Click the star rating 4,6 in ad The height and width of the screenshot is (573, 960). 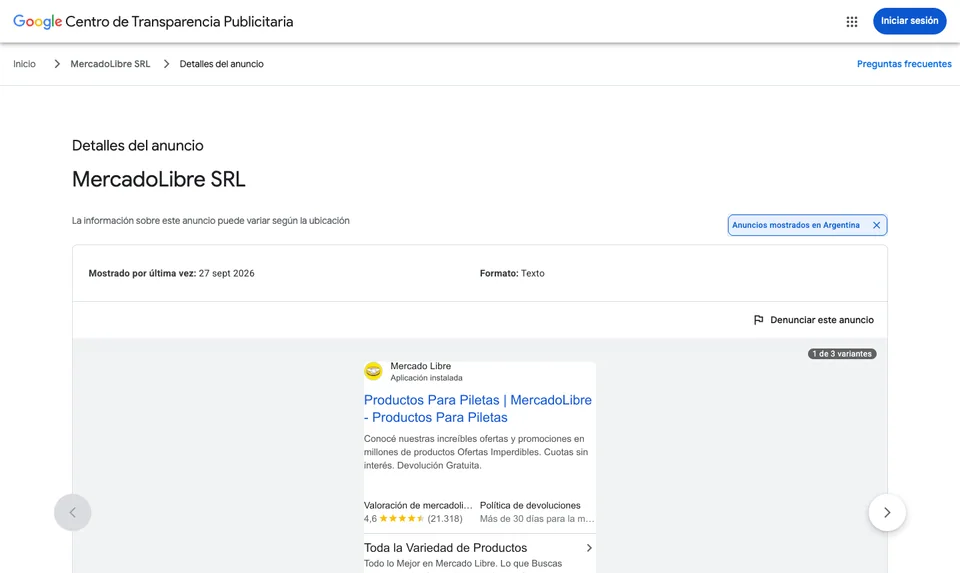(413, 519)
